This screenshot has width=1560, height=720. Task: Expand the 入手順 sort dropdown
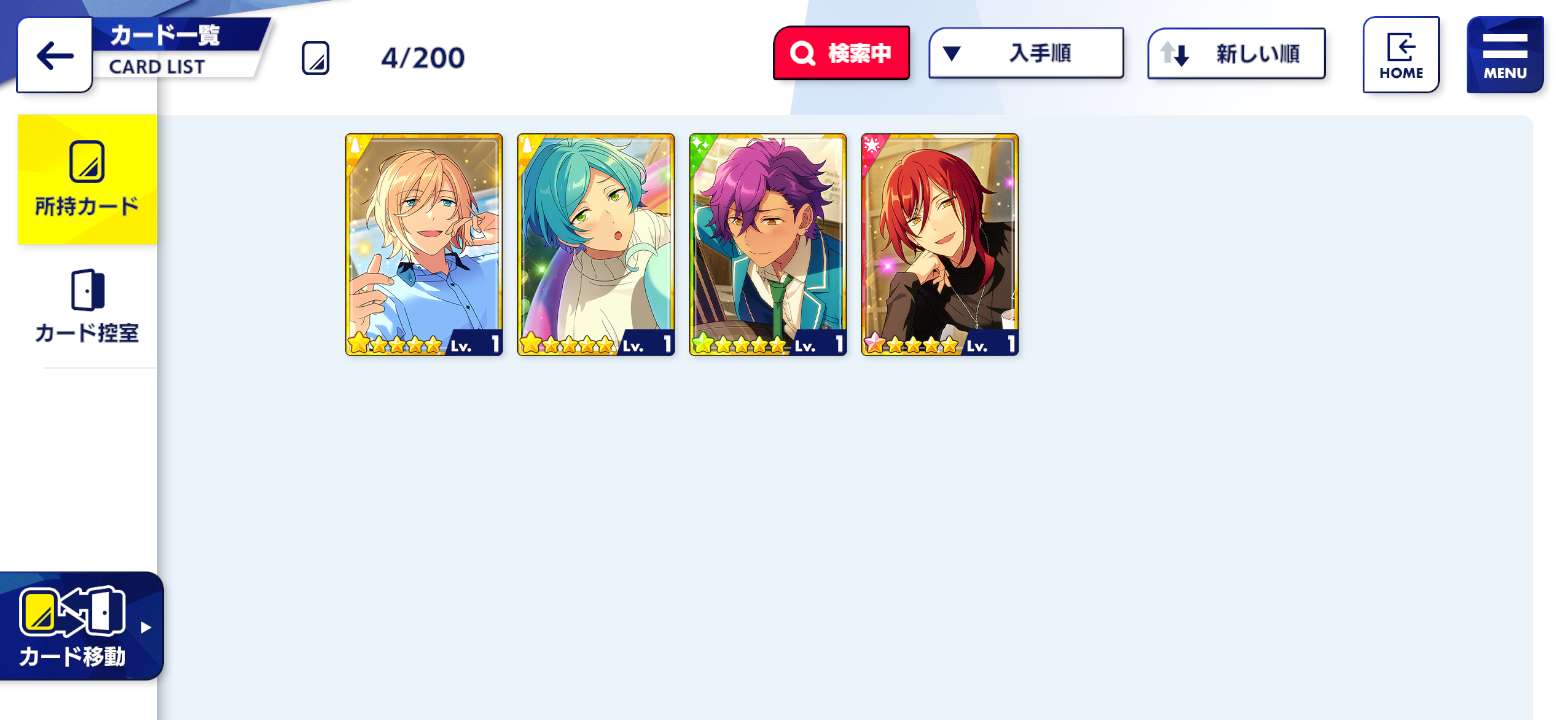(1026, 53)
